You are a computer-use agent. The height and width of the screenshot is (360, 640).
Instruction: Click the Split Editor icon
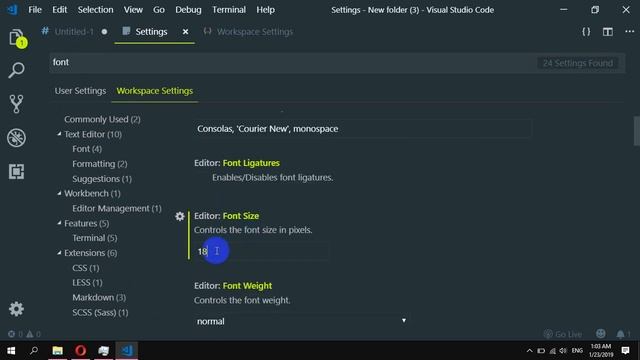pos(608,32)
